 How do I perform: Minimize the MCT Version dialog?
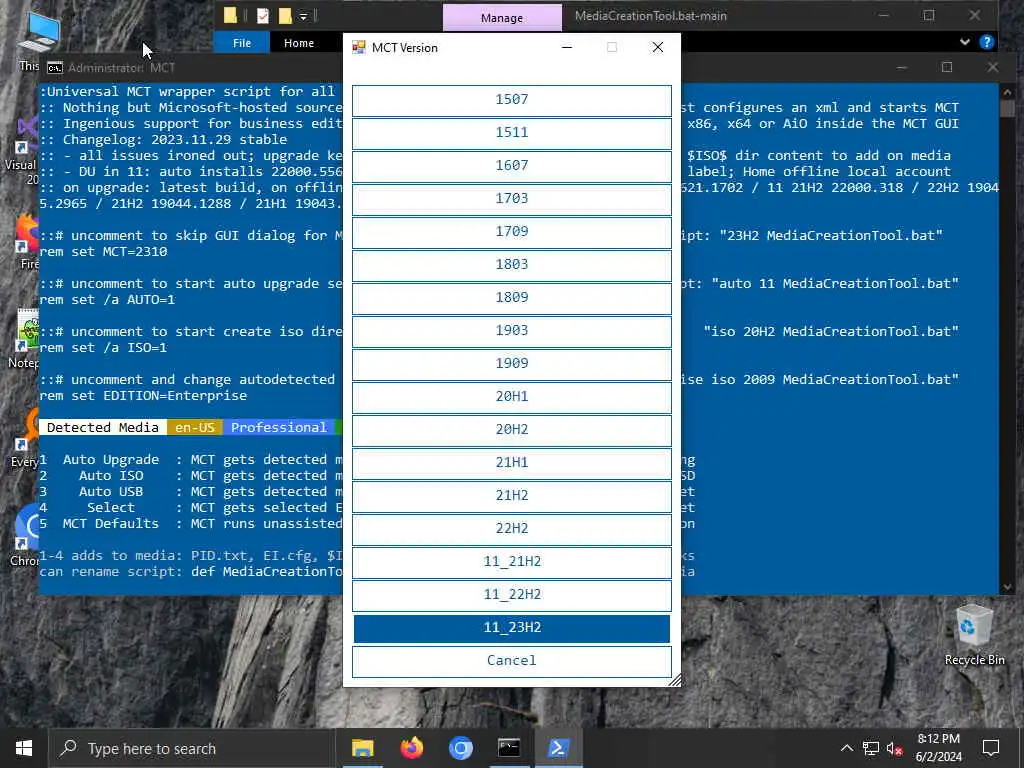[x=567, y=47]
